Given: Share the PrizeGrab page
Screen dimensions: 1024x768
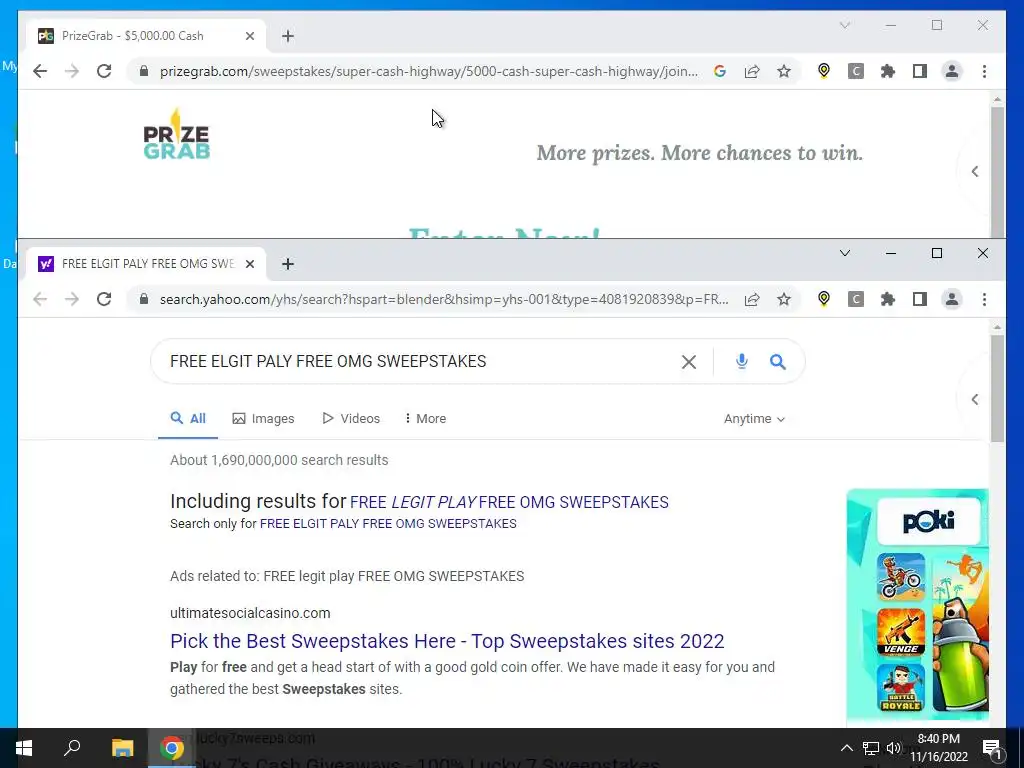Looking at the screenshot, I should click(752, 71).
